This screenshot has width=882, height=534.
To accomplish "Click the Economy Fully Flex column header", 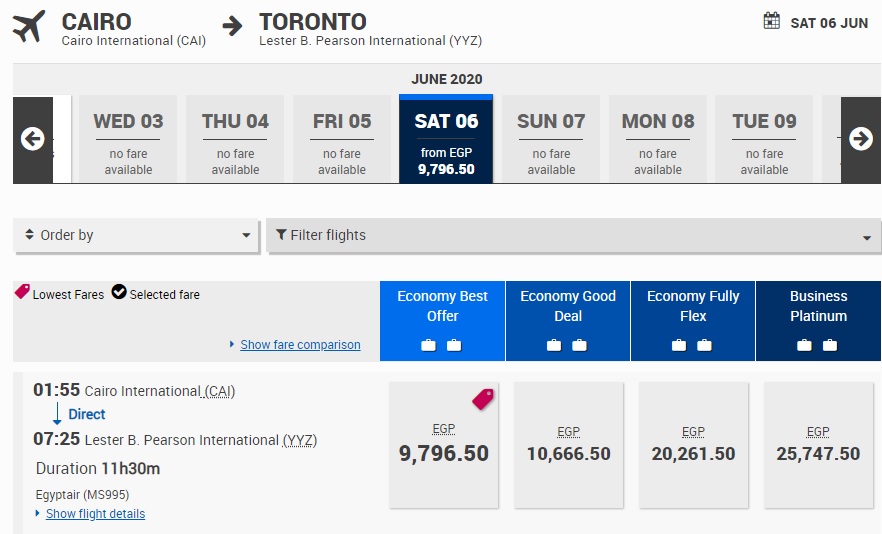I will [693, 306].
